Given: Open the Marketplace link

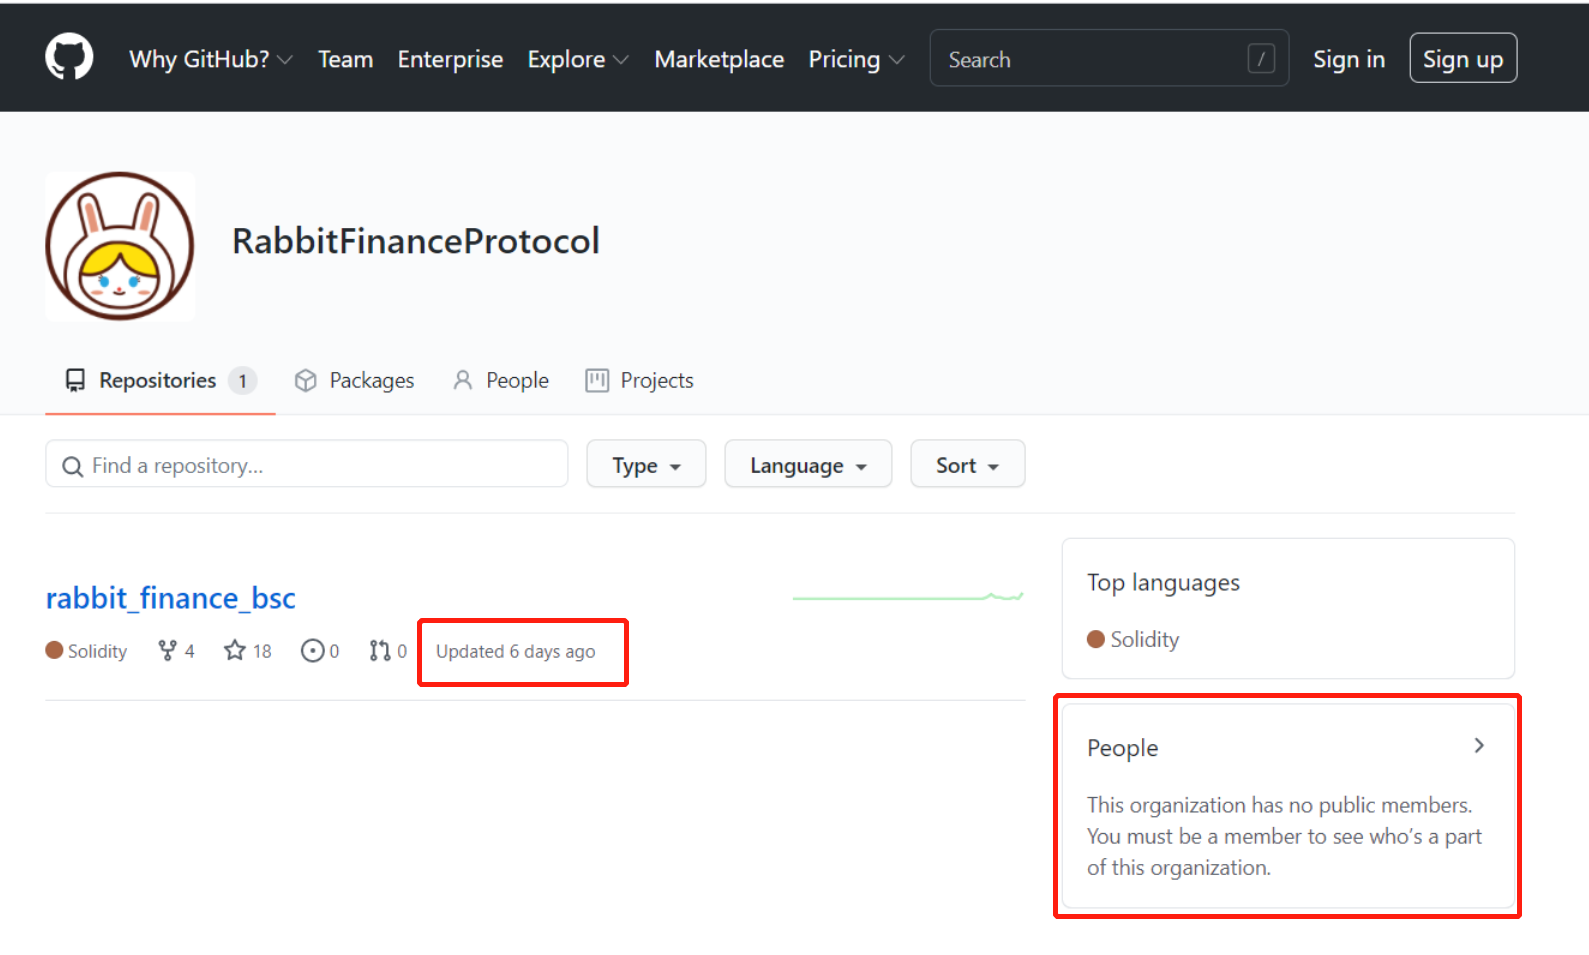Looking at the screenshot, I should [719, 59].
